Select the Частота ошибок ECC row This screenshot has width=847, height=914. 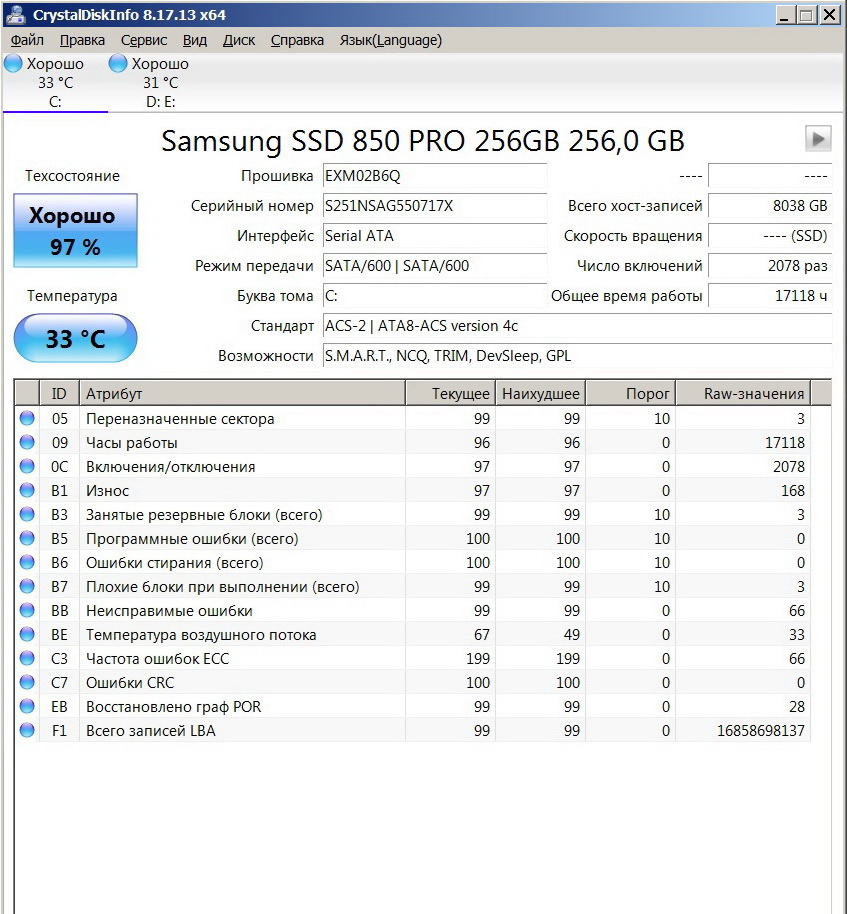[413, 659]
